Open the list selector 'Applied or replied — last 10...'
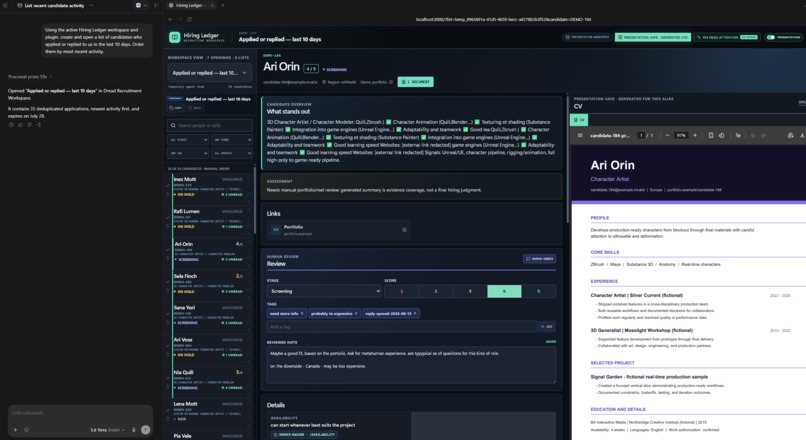This screenshot has width=806, height=440. click(x=210, y=73)
